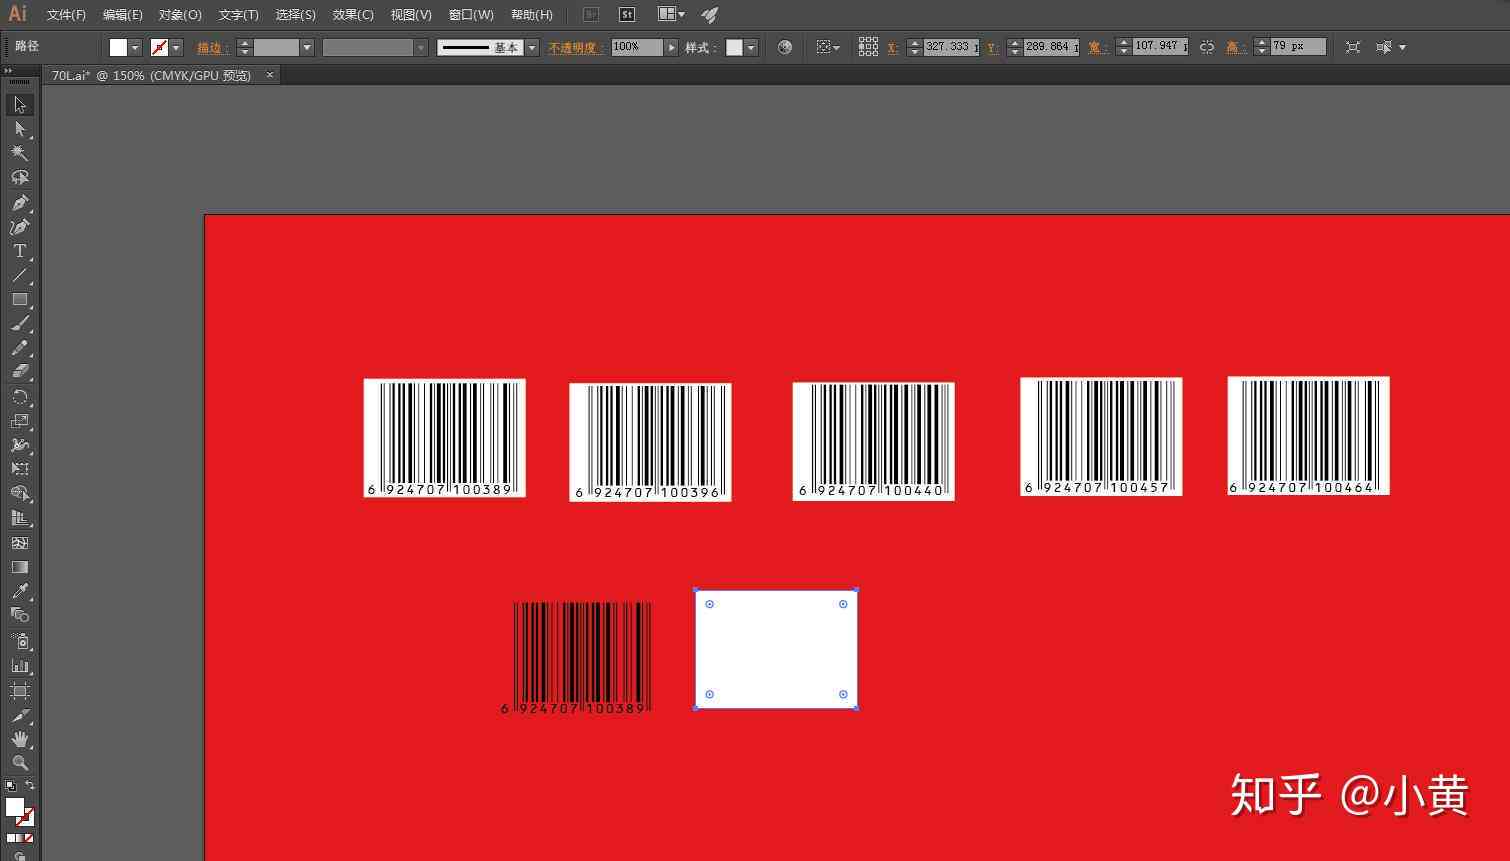Select the Eyedropper tool

pyautogui.click(x=19, y=591)
